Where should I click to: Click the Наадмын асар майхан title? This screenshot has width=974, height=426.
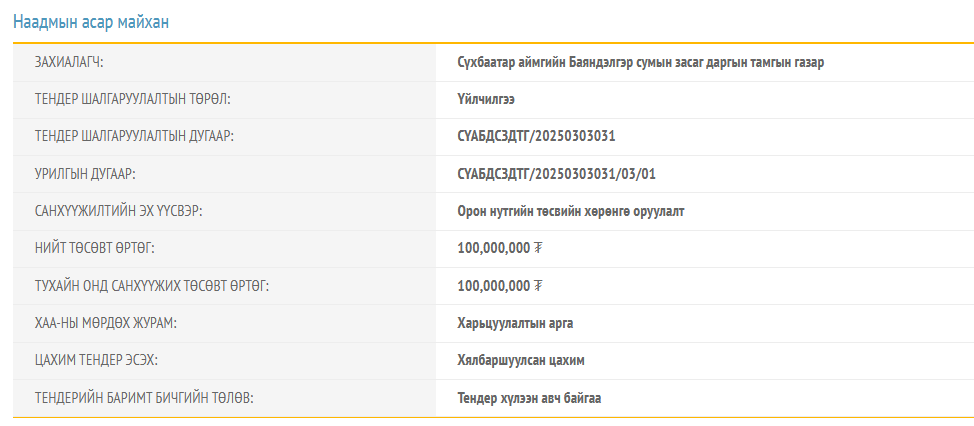click(91, 22)
